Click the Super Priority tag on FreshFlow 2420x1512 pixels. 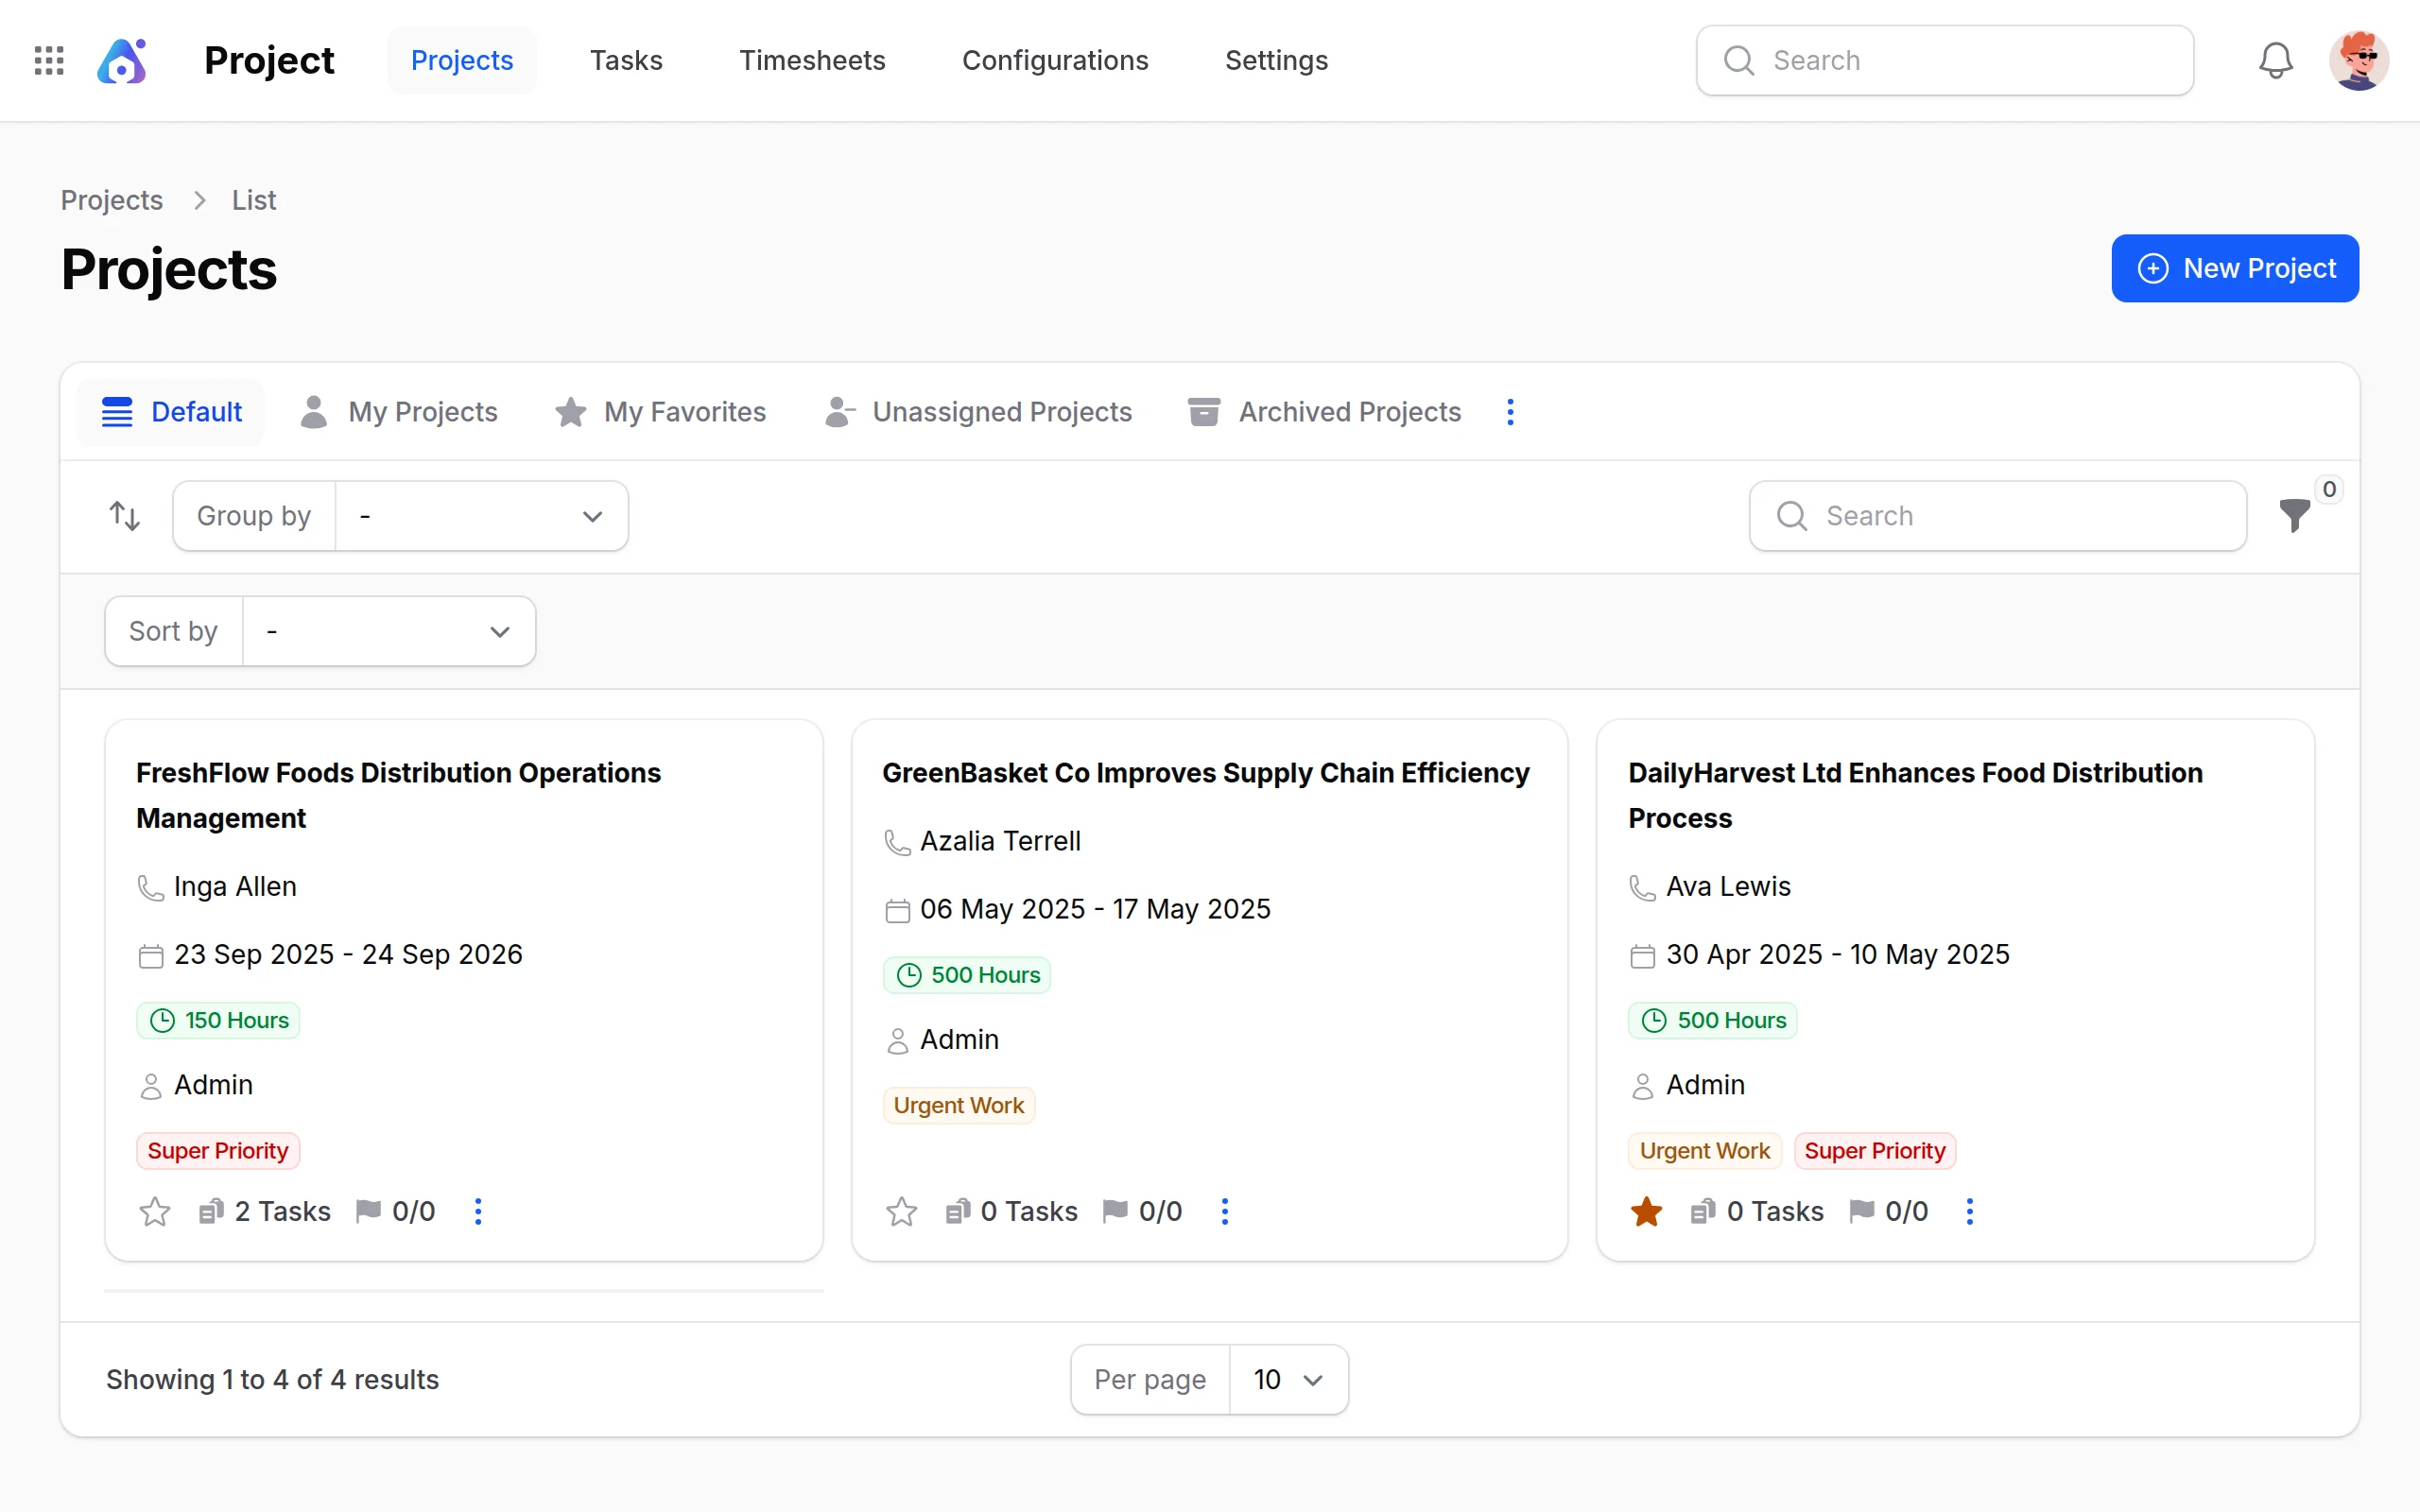[218, 1150]
